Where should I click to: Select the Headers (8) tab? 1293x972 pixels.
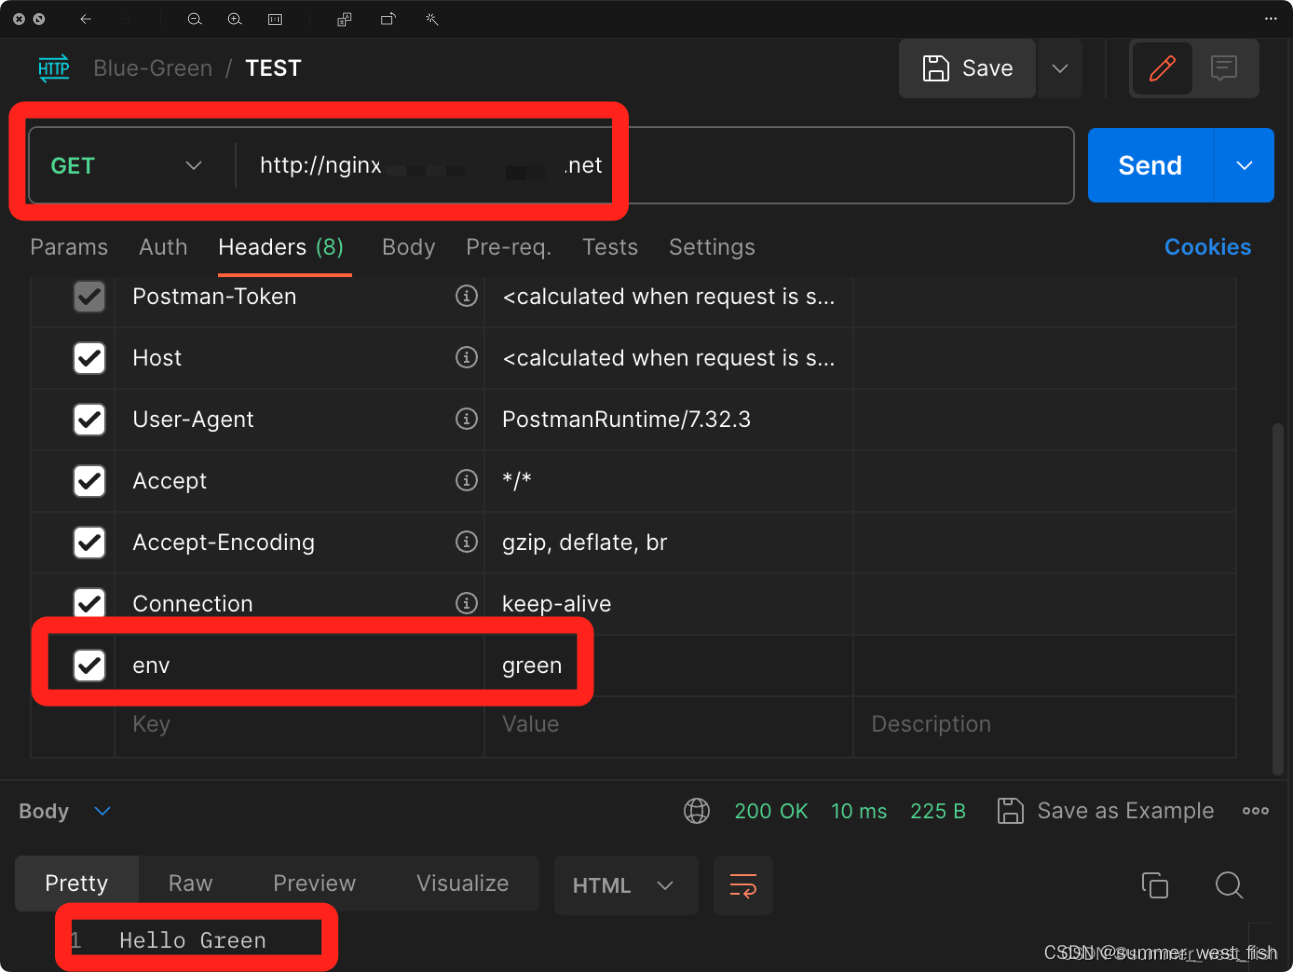tap(281, 247)
